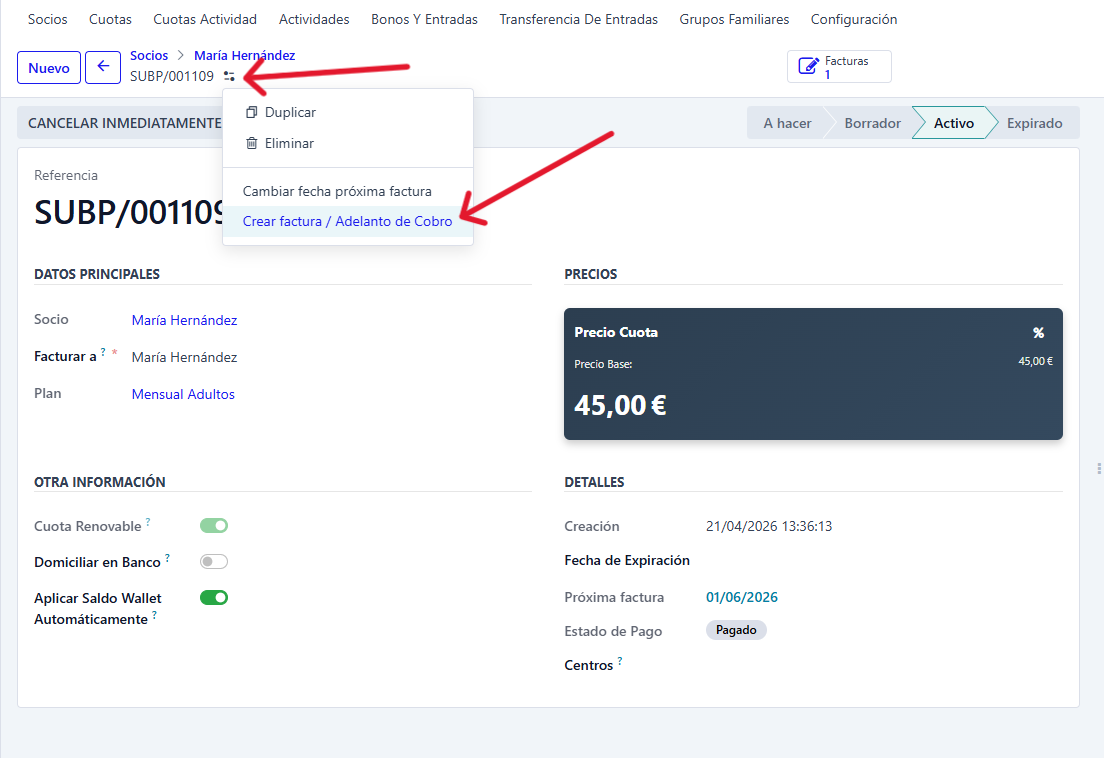Expand the Cuotas Actividad menu
The image size is (1104, 758).
pos(205,19)
